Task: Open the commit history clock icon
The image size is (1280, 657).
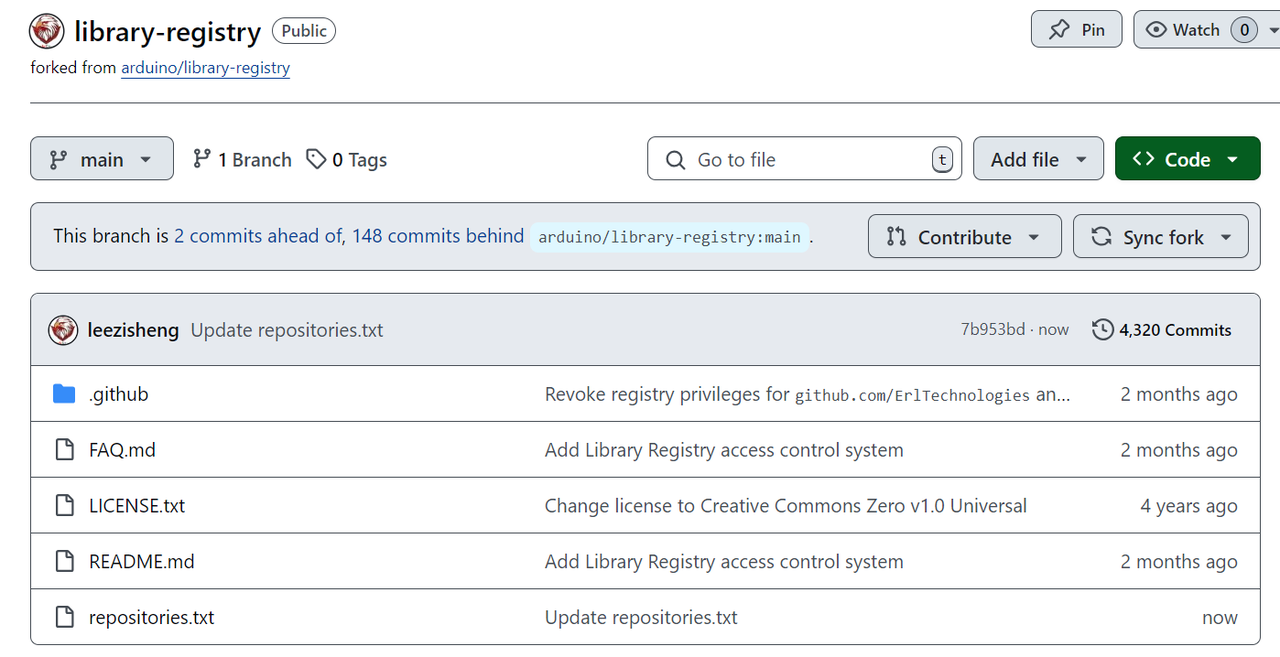Action: 1102,330
